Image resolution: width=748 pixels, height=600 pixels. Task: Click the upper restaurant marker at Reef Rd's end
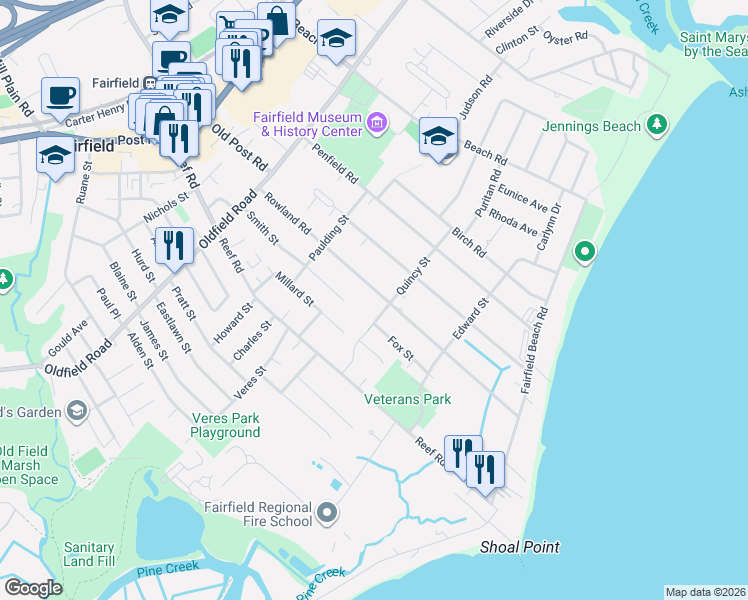tap(459, 451)
